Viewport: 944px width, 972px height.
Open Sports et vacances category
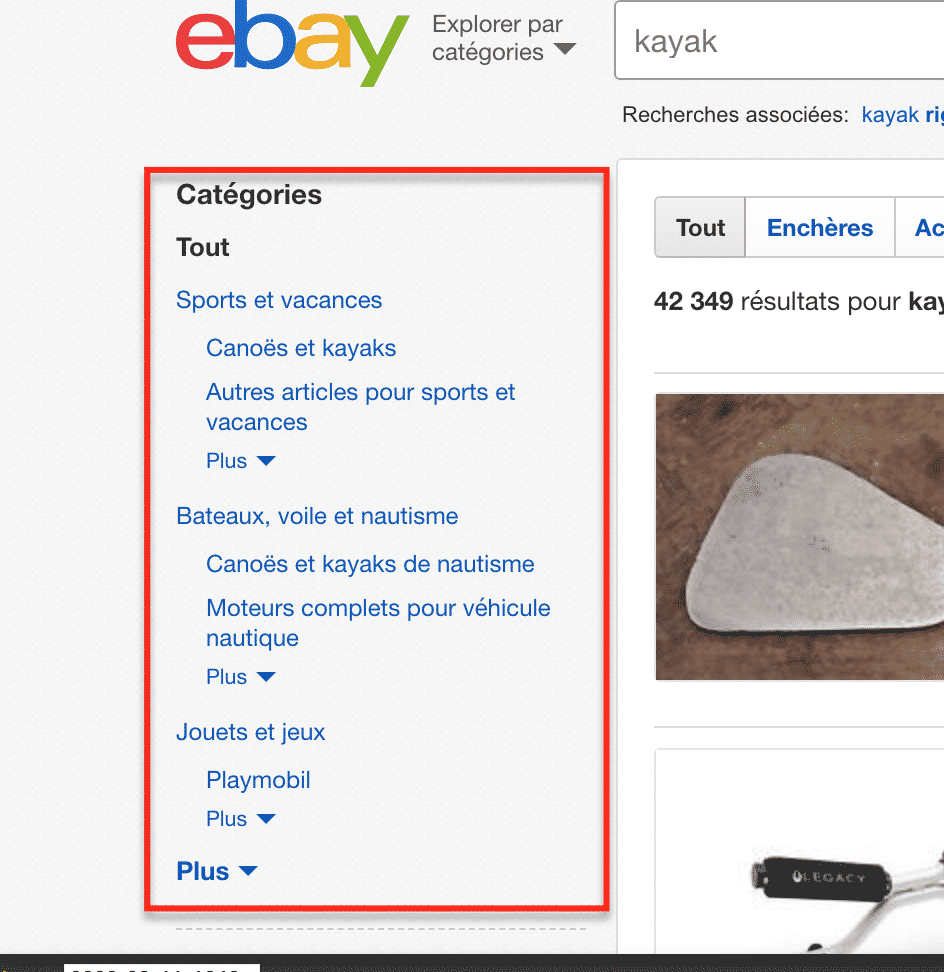(279, 300)
